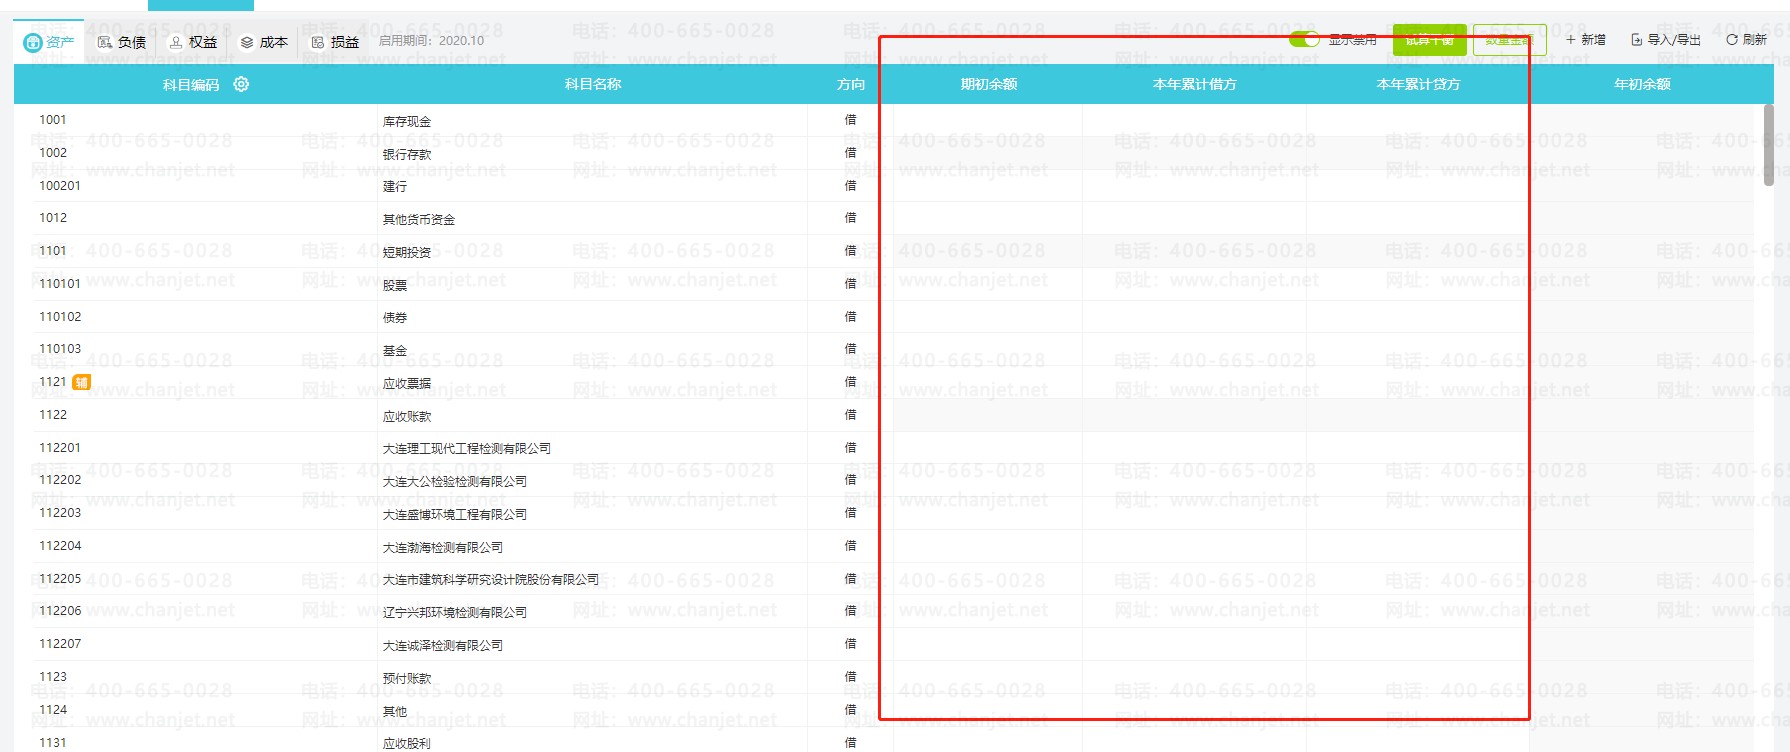The height and width of the screenshot is (752, 1790).
Task: Switch to the 权益 tab
Action: 193,42
